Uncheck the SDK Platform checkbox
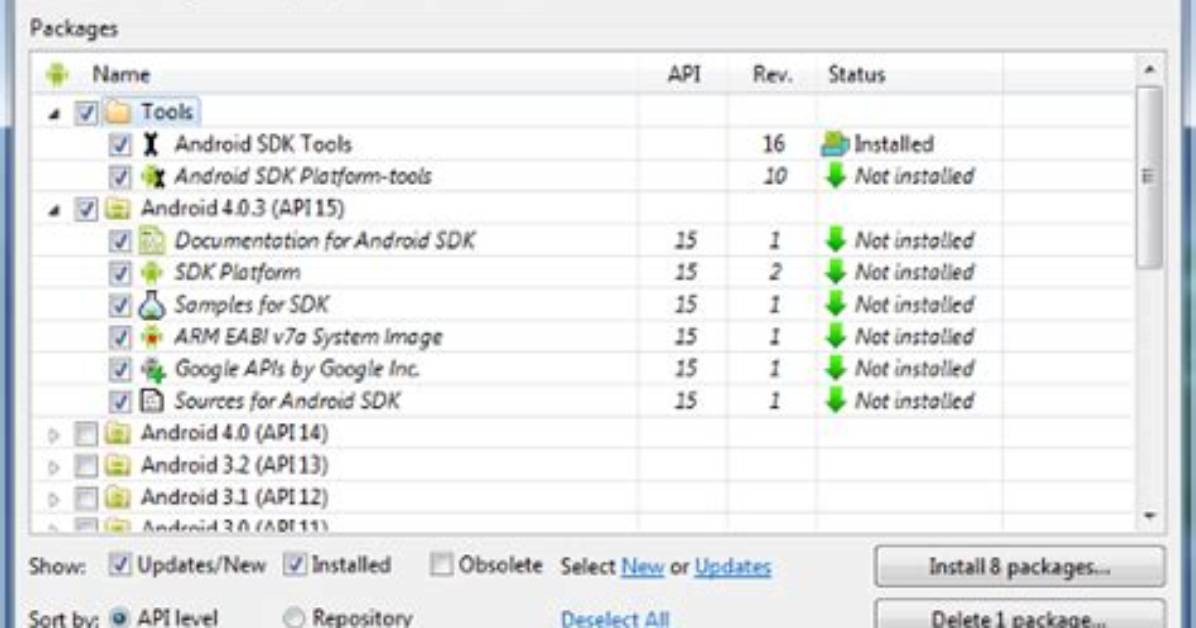The width and height of the screenshot is (1196, 628). (x=120, y=273)
